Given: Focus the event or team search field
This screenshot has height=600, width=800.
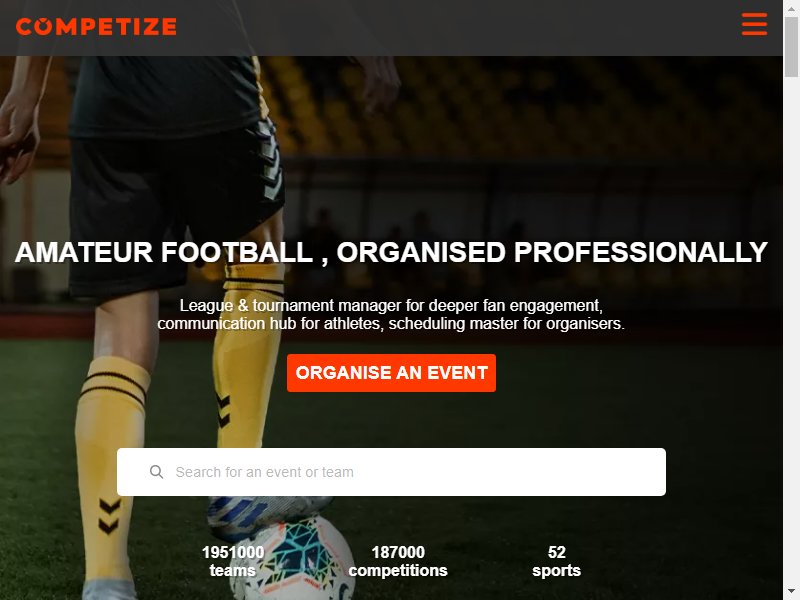Looking at the screenshot, I should tap(391, 472).
